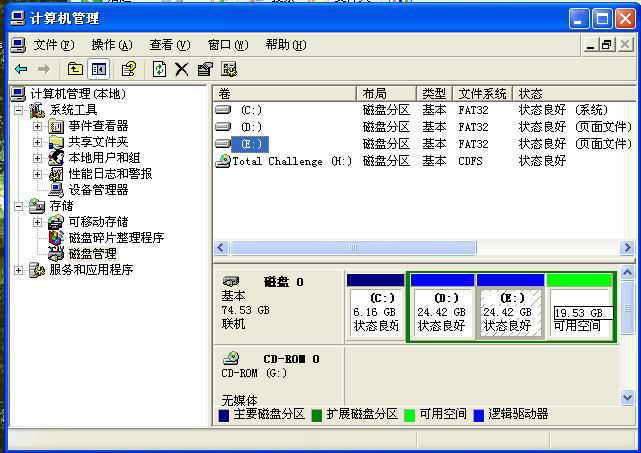Image resolution: width=641 pixels, height=453 pixels.
Task: Click the delete X toolbar icon
Action: point(181,69)
